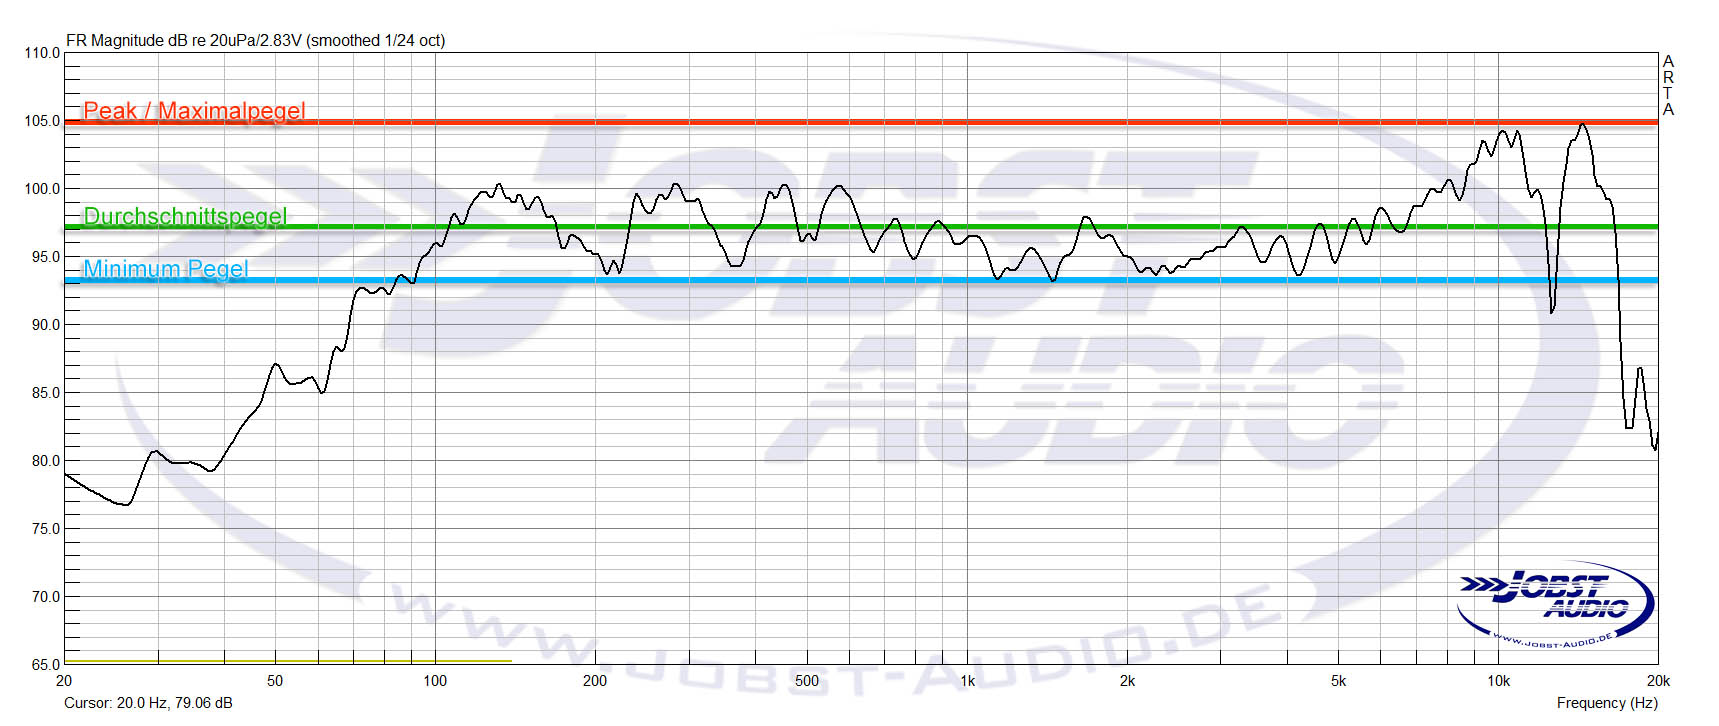Click the 100.0 value on the dB axis
This screenshot has width=1719, height=726.
pos(42,189)
